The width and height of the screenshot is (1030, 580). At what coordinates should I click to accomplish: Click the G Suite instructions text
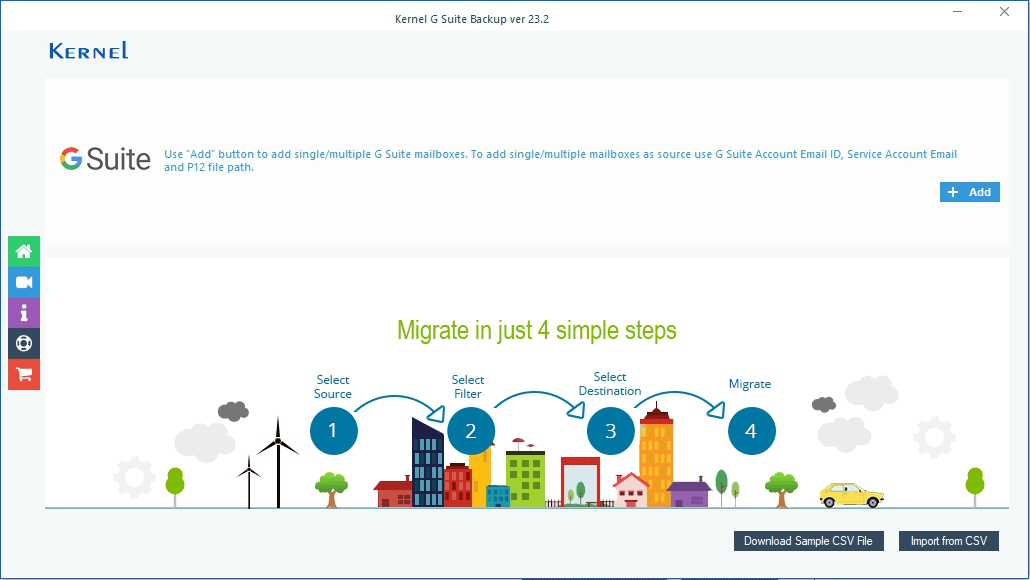tap(560, 160)
